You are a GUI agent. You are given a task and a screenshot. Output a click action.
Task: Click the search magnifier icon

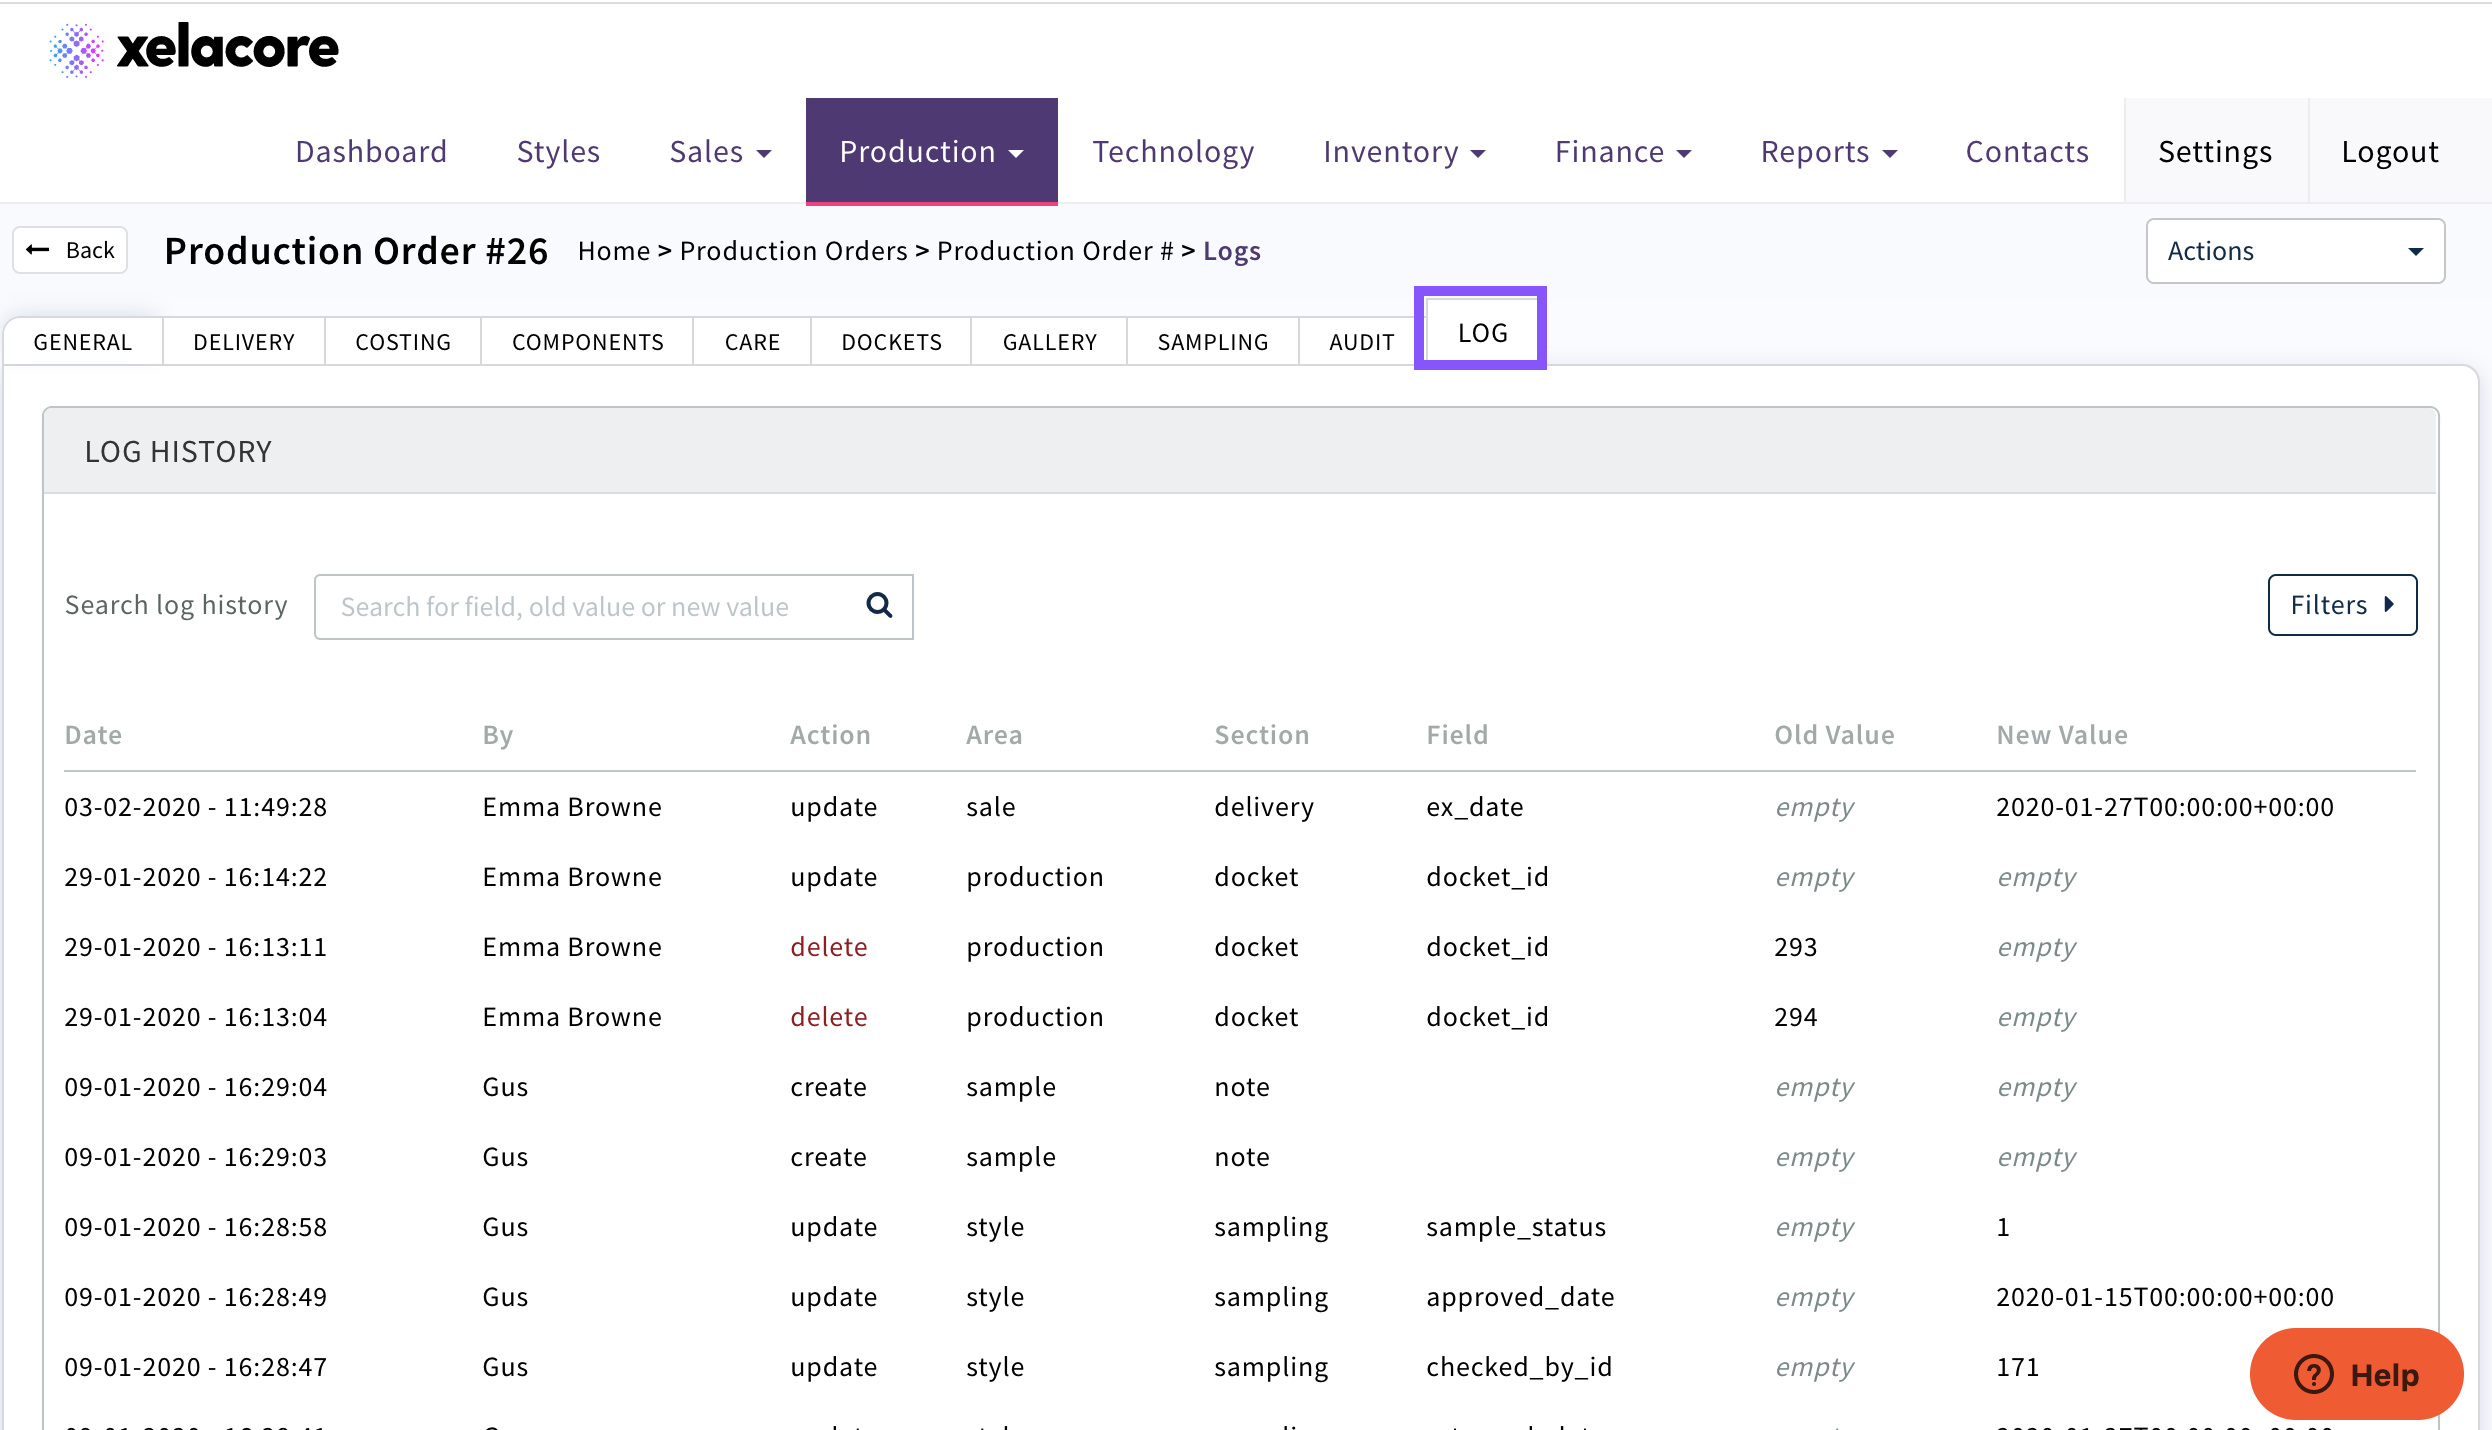click(x=879, y=605)
